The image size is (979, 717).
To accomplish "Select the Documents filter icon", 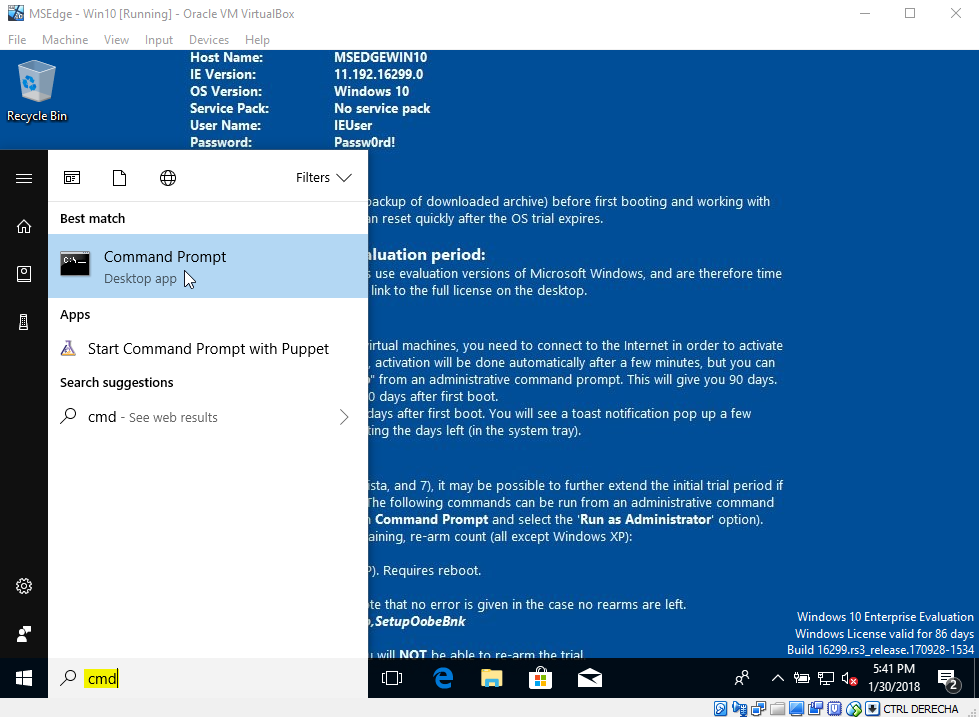I will [x=120, y=178].
